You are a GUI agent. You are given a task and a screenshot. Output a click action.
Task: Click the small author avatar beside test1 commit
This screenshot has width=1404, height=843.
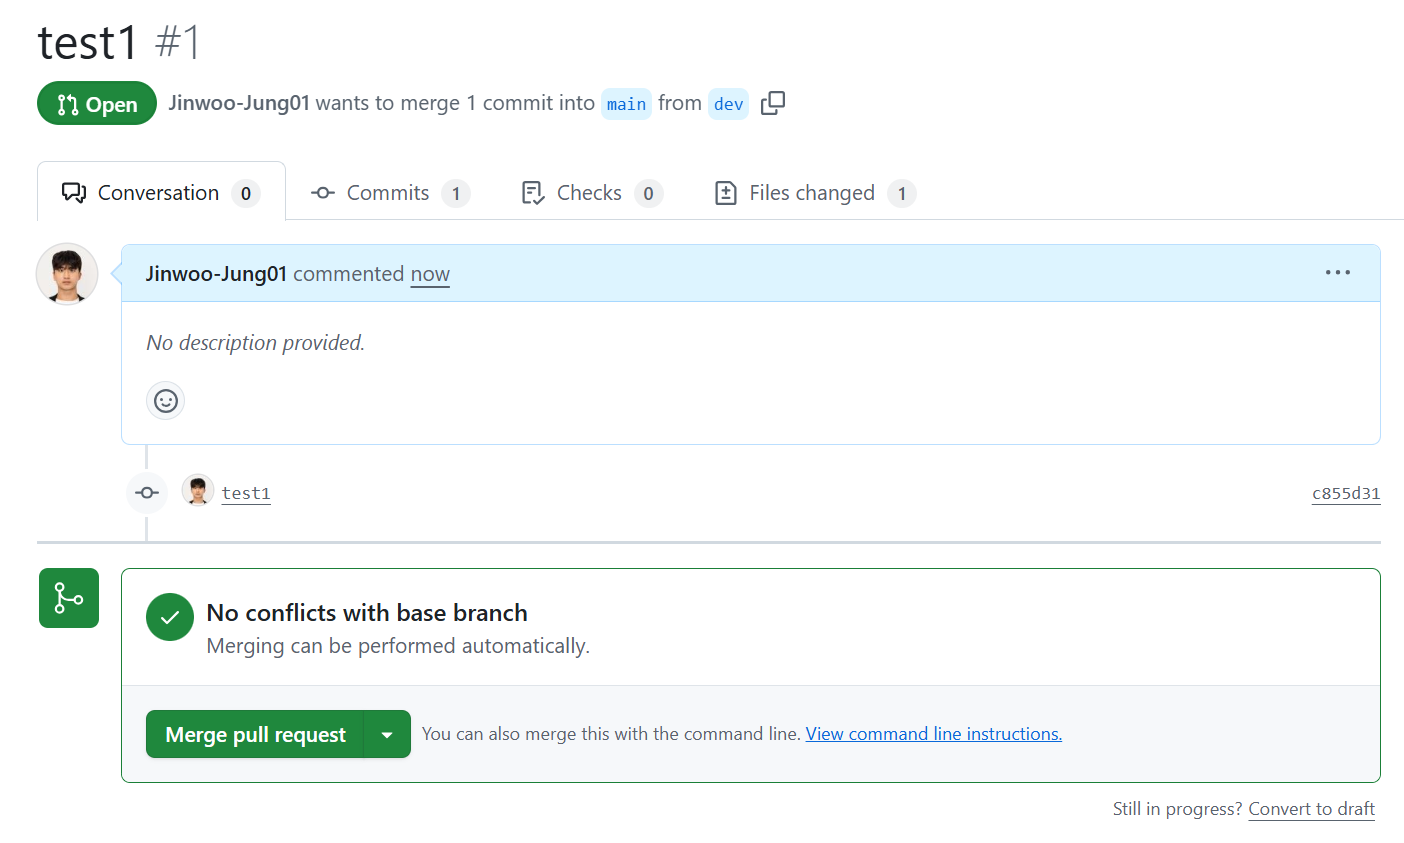198,491
